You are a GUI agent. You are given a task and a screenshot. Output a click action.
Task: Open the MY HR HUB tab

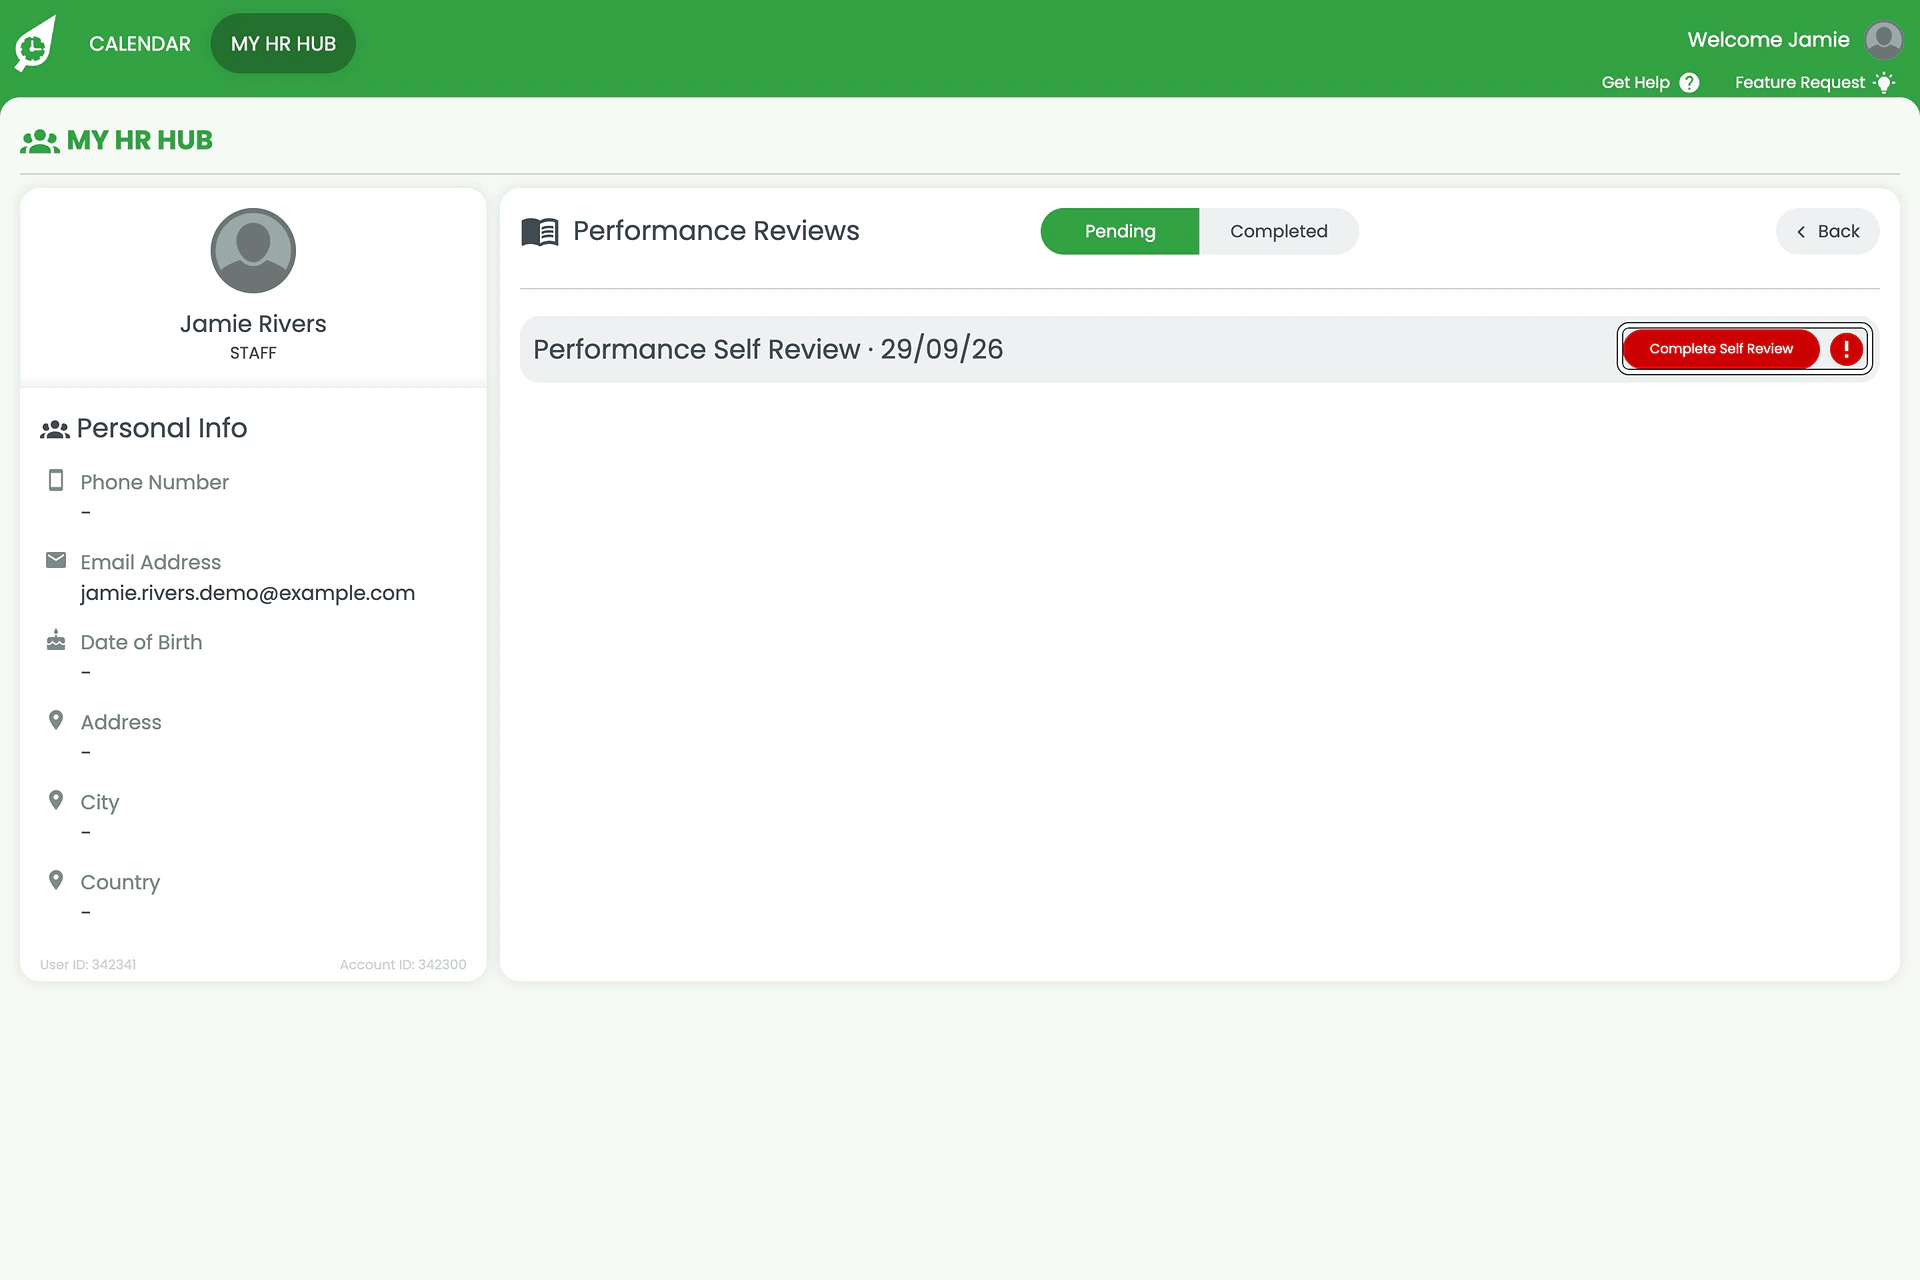tap(283, 44)
